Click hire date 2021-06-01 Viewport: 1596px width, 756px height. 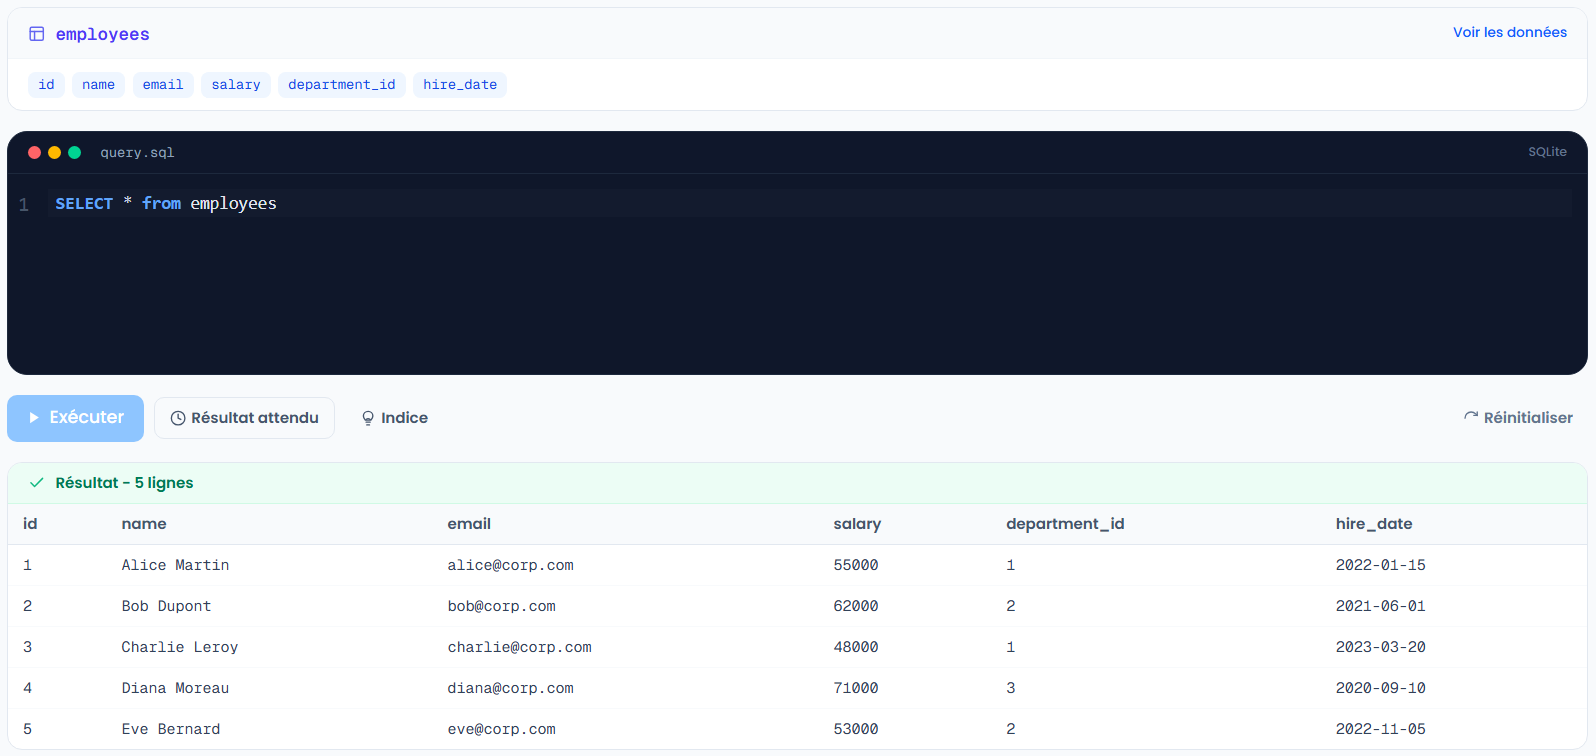pyautogui.click(x=1380, y=606)
